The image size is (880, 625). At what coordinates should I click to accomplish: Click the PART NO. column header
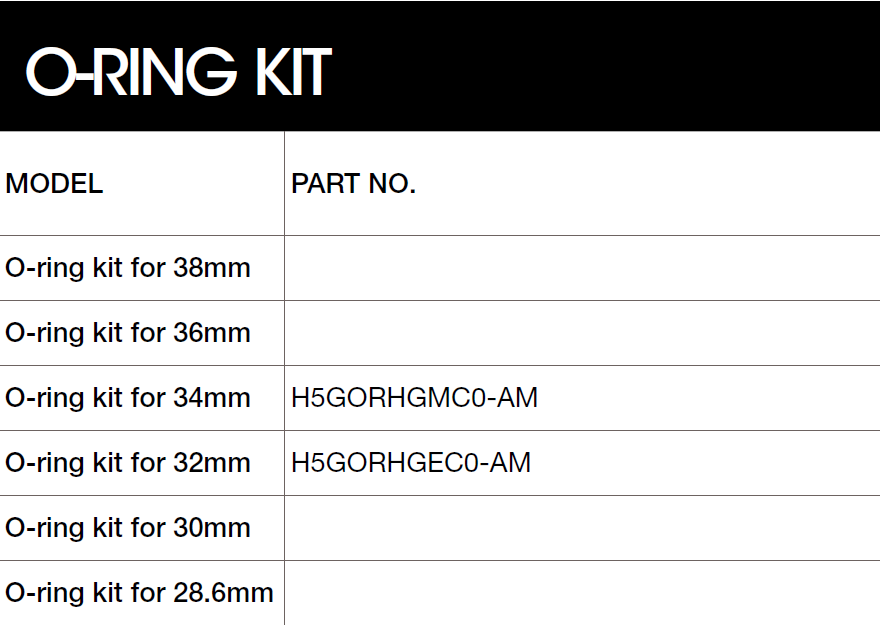(x=353, y=184)
